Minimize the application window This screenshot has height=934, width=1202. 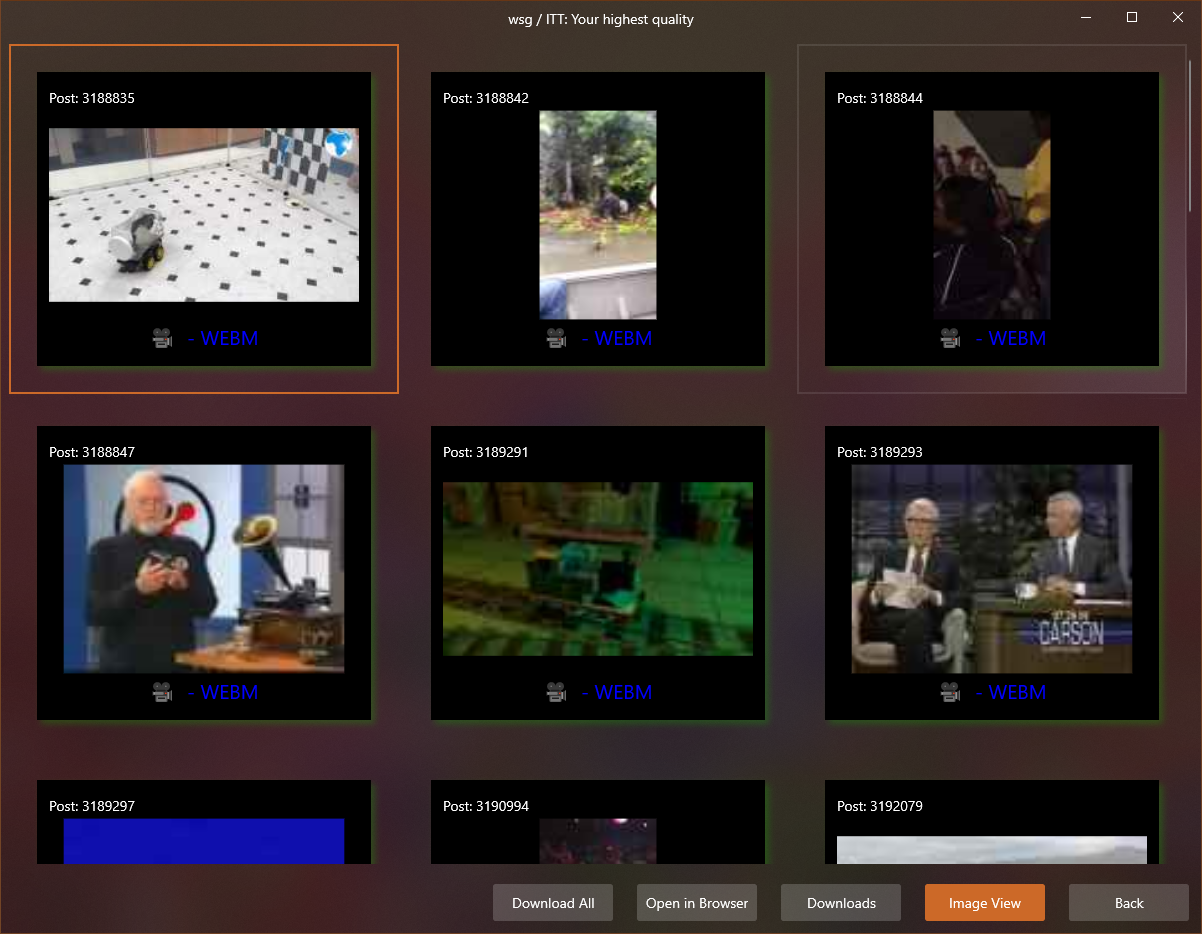pos(1086,17)
